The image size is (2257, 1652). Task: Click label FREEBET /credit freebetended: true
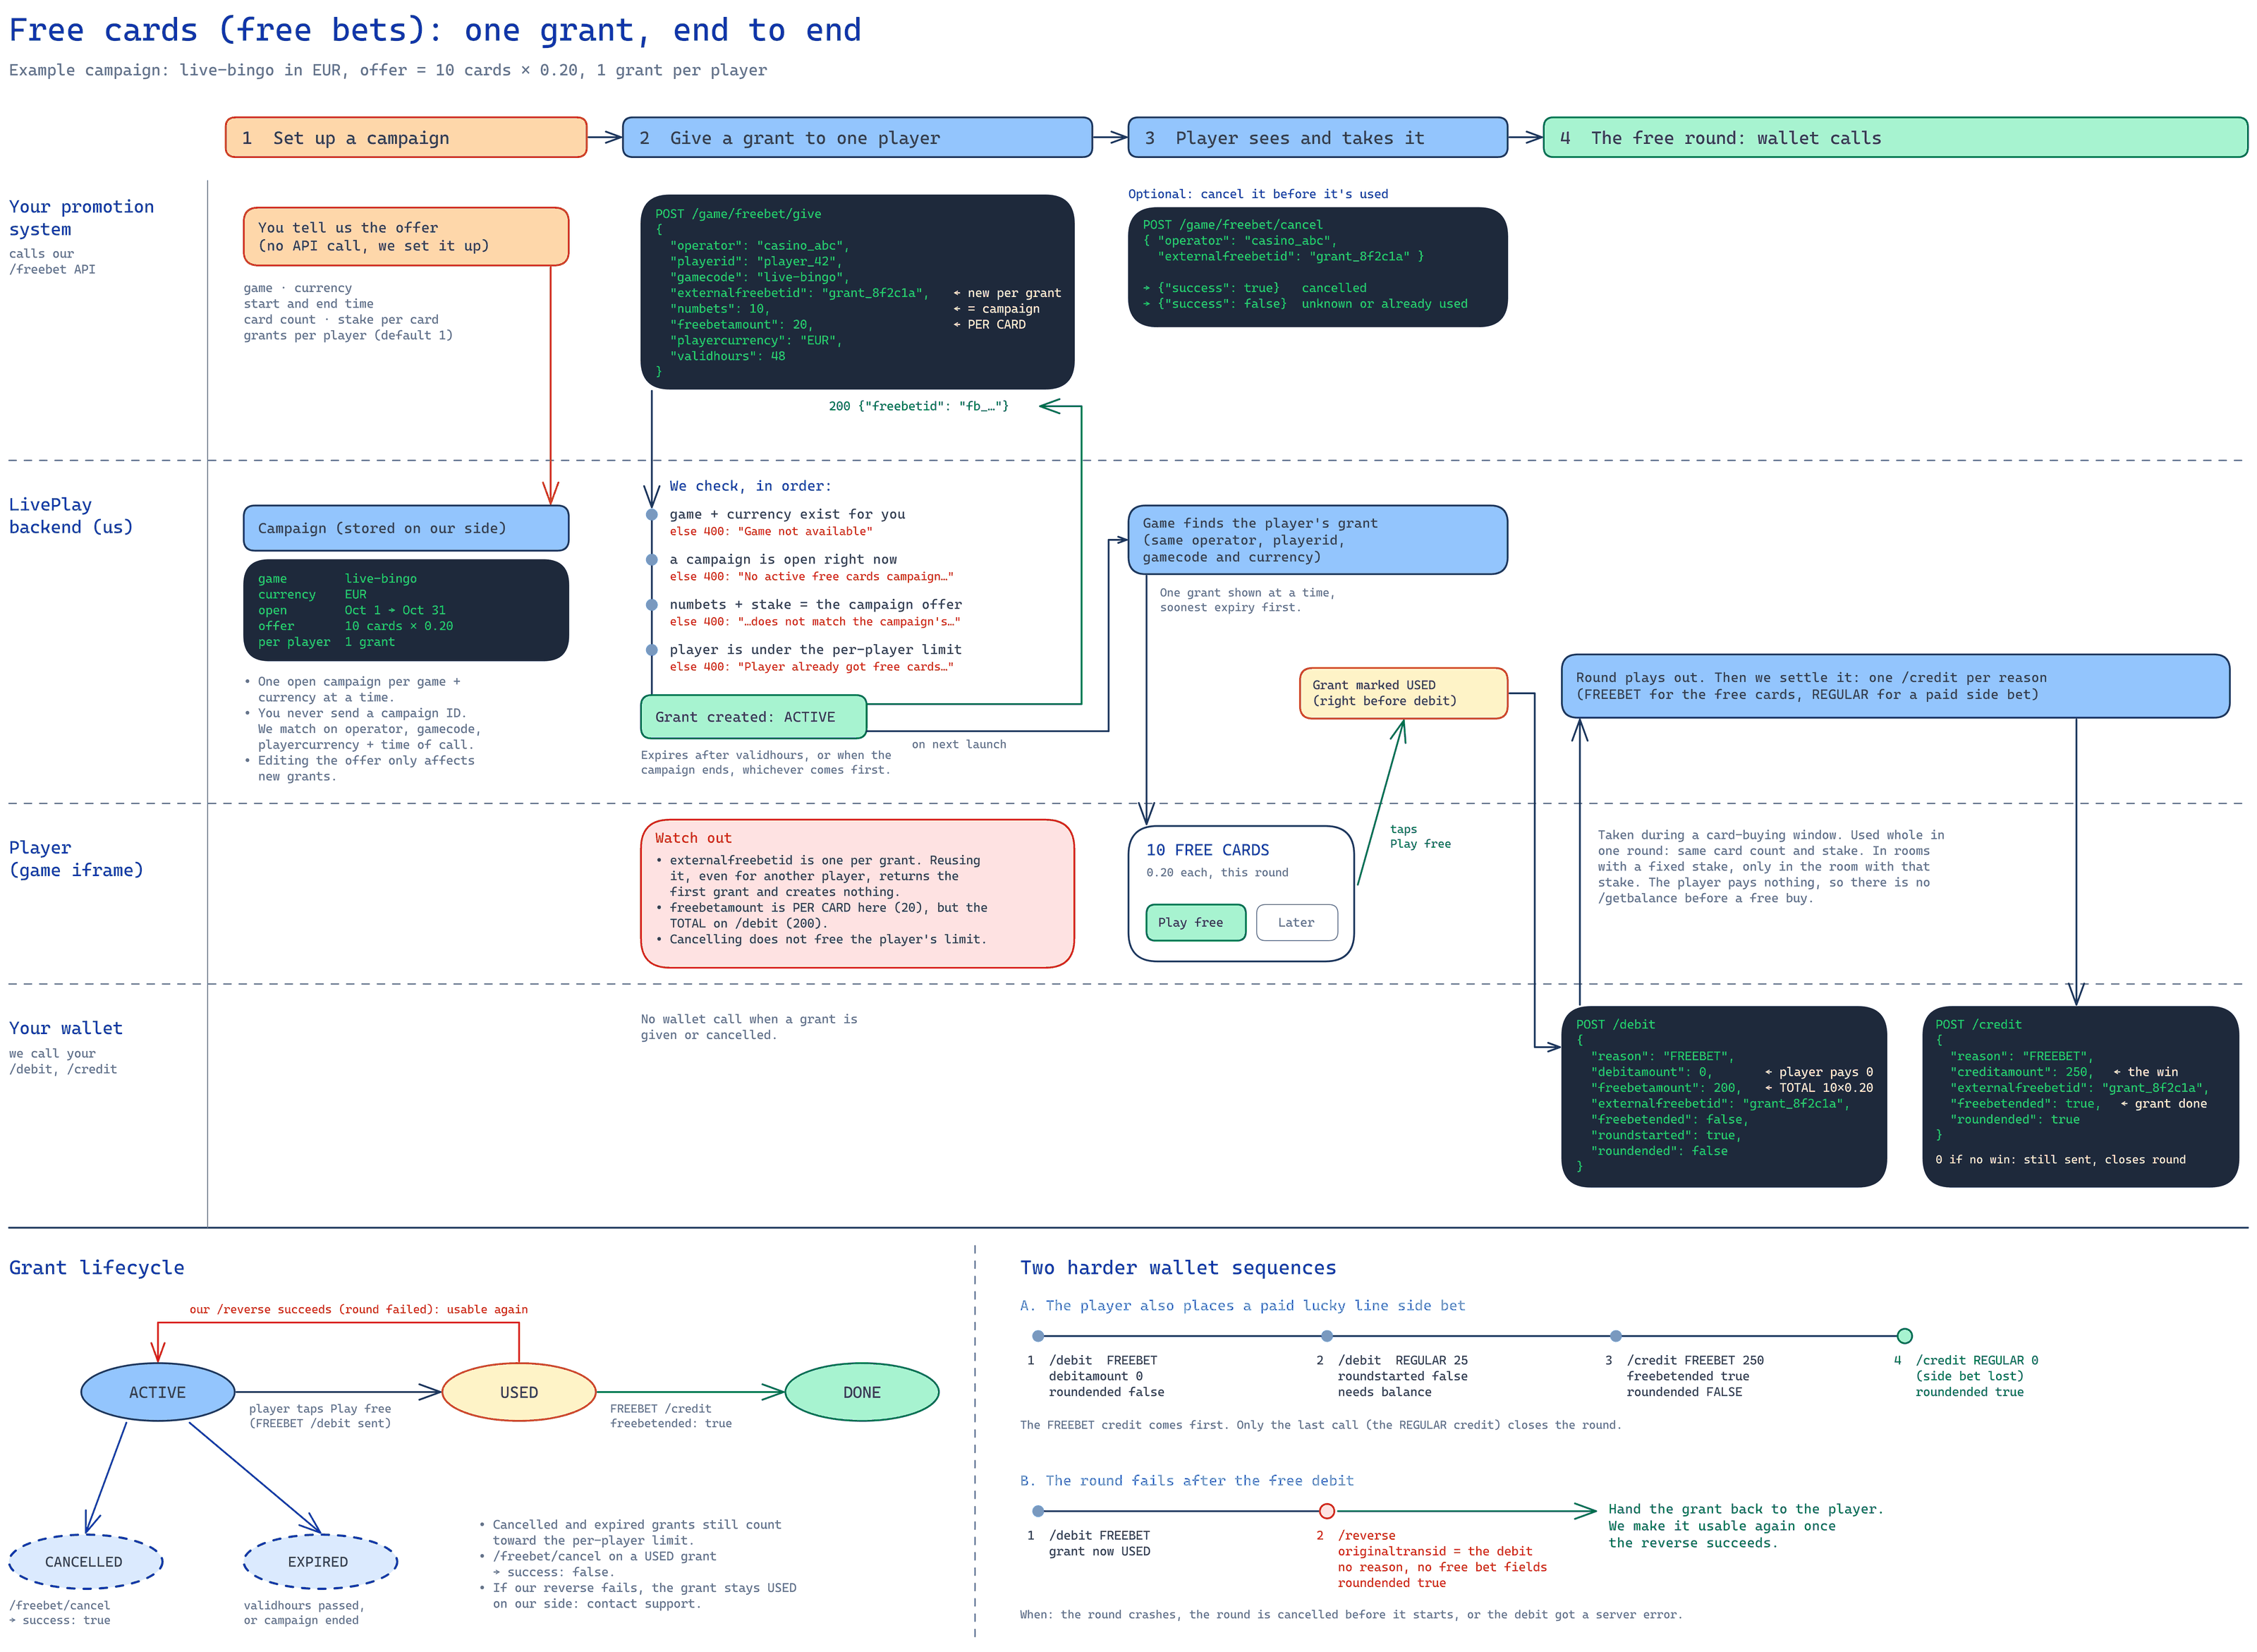[x=671, y=1416]
